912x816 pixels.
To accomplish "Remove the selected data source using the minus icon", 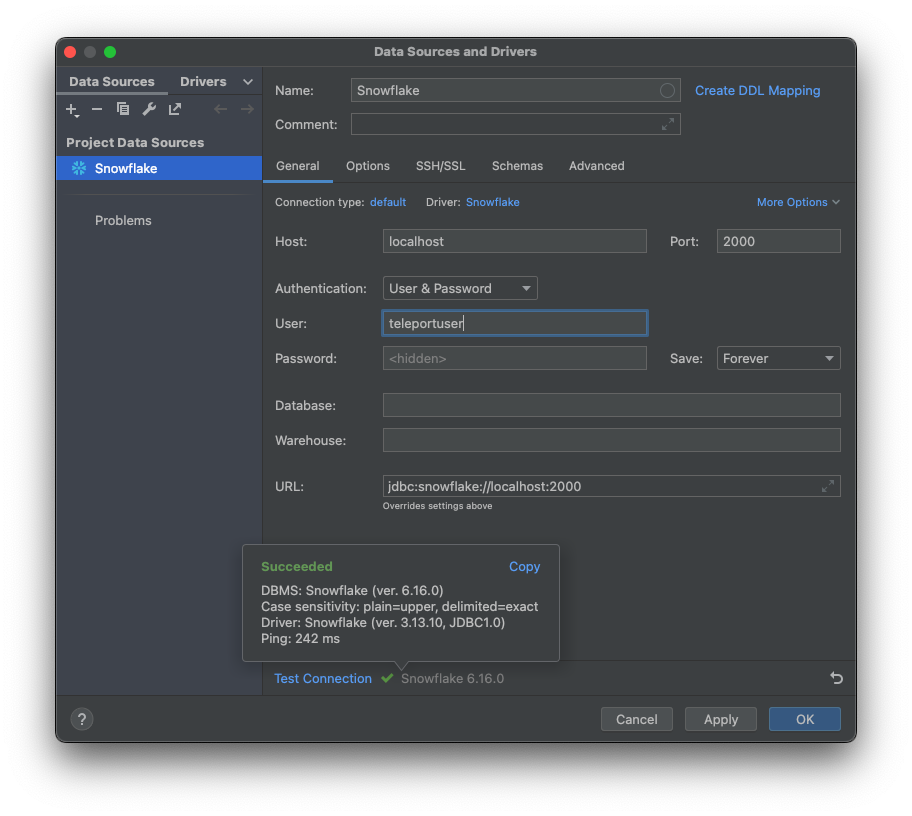I will click(96, 109).
